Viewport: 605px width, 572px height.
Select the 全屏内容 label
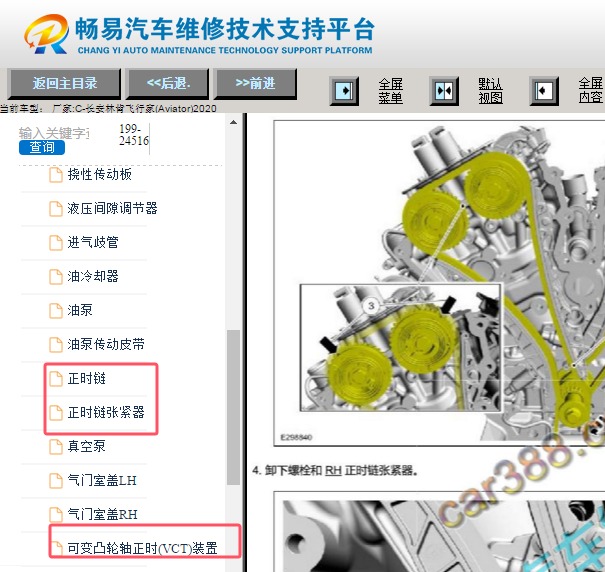pos(590,91)
